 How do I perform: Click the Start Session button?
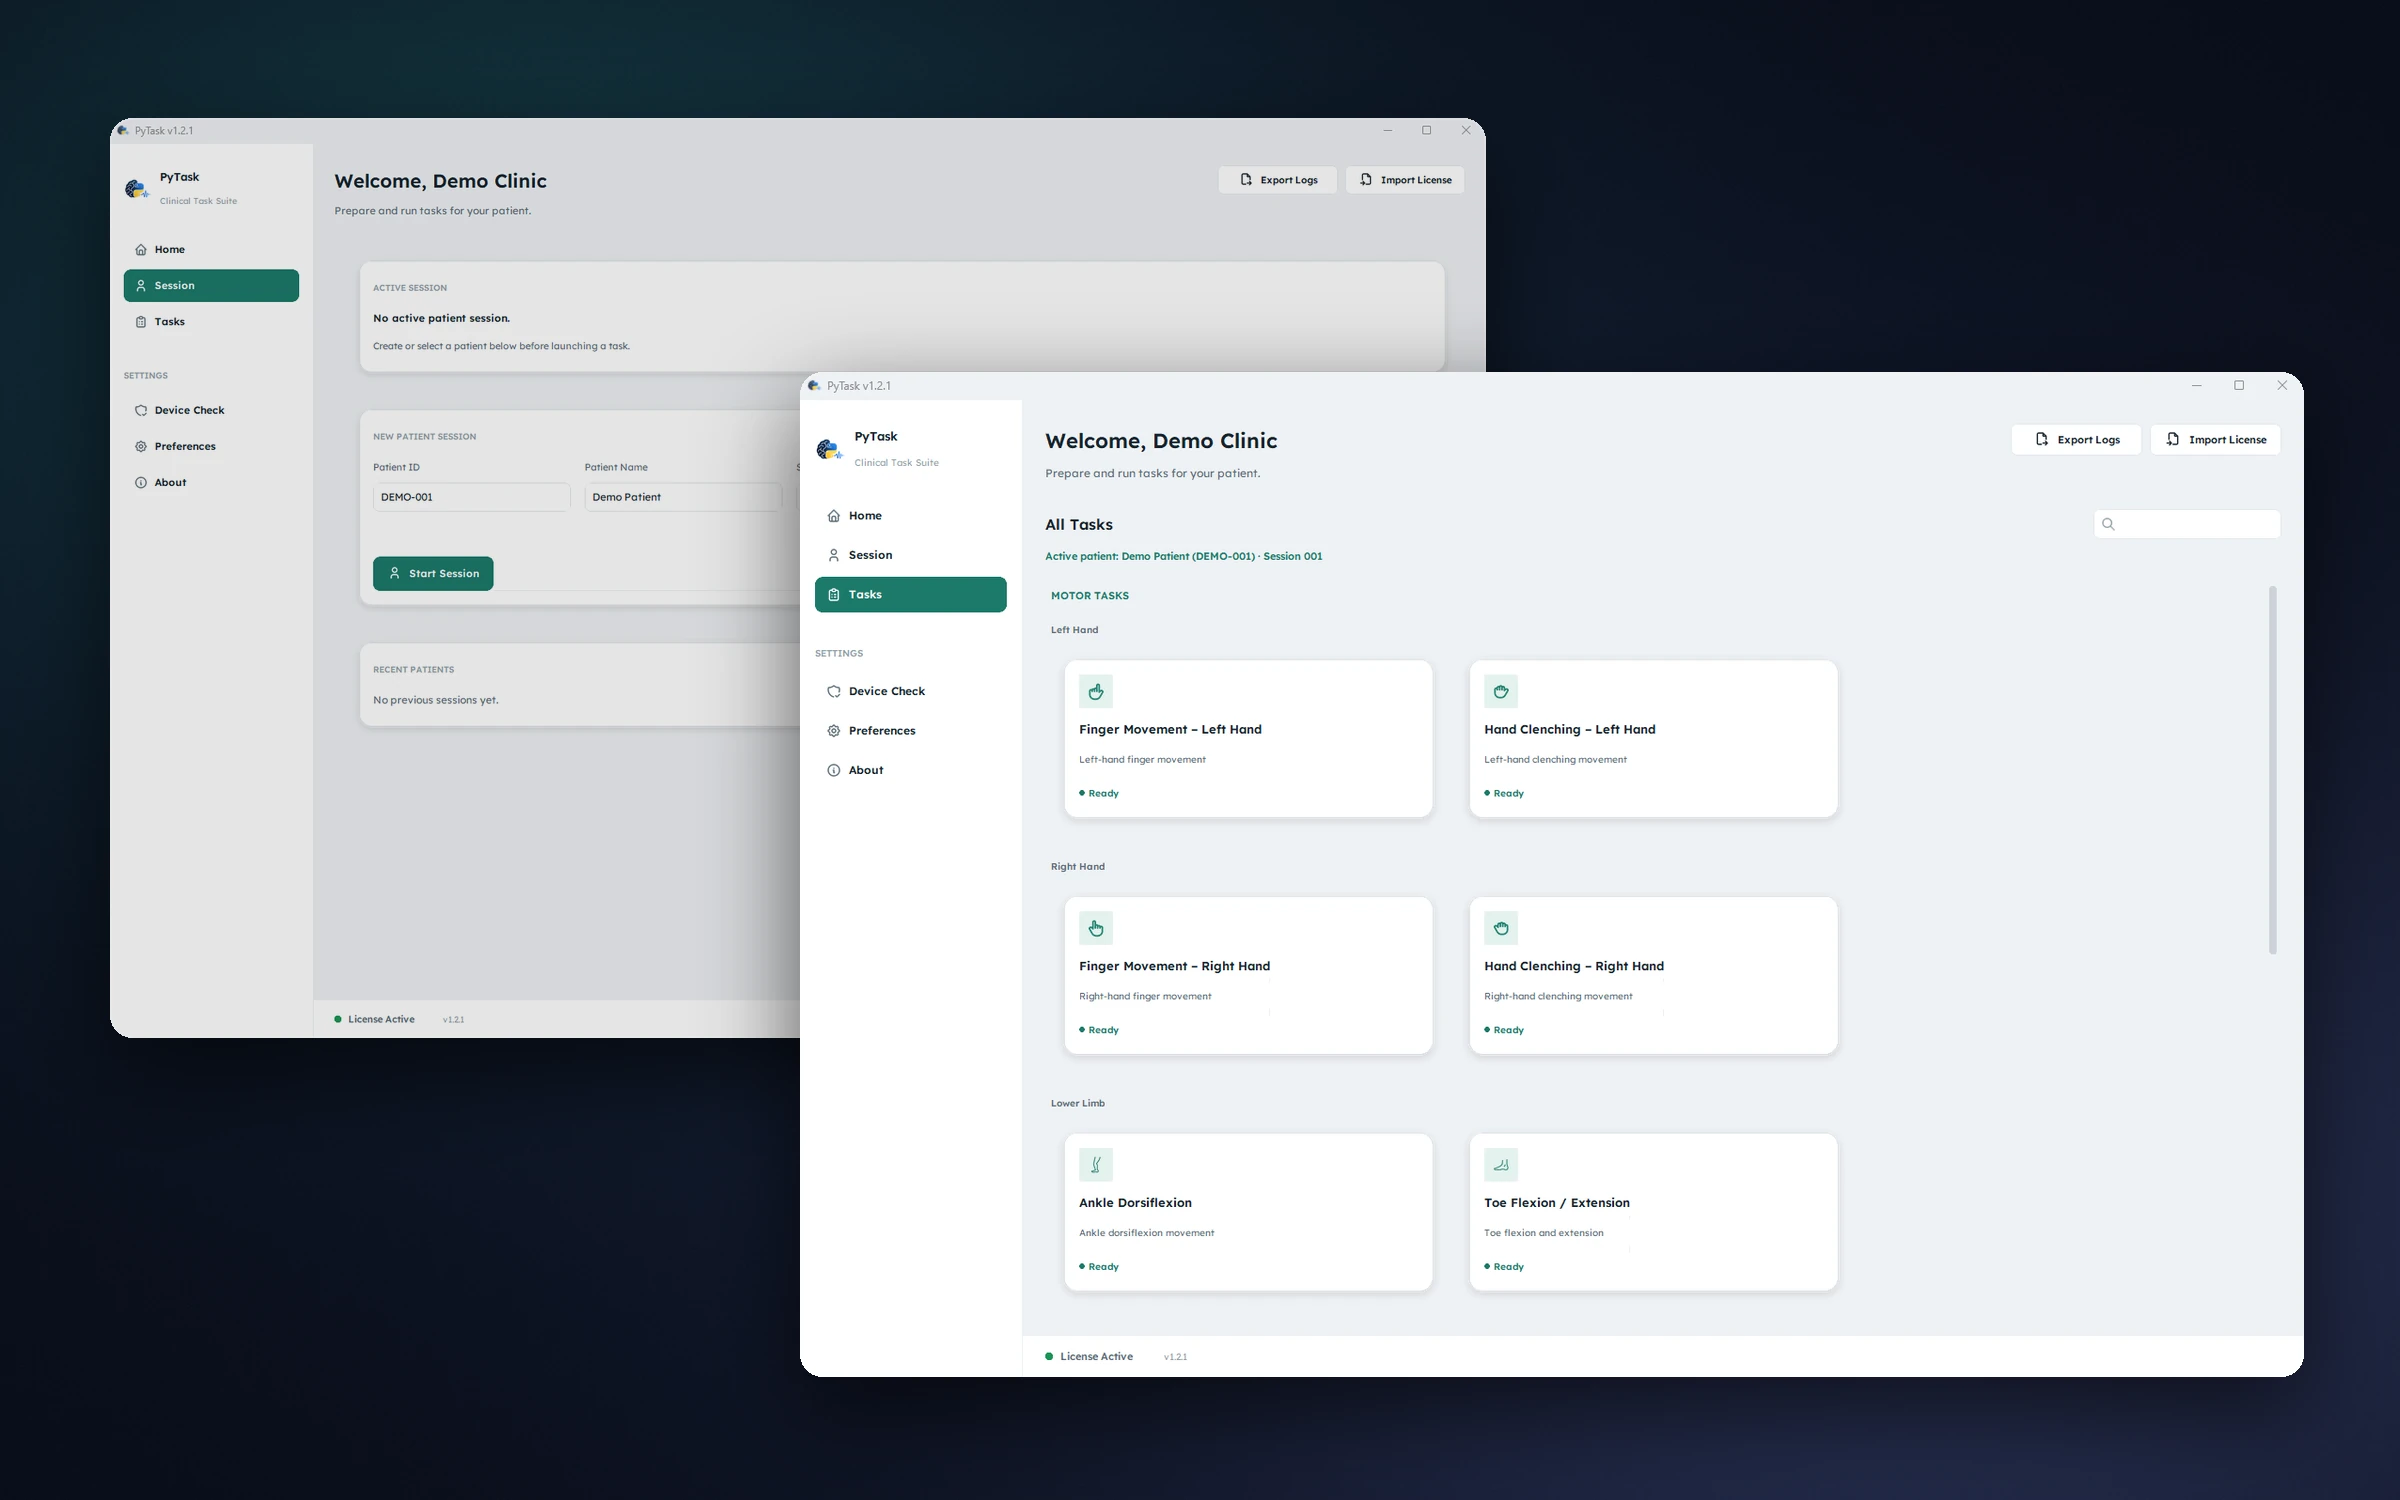433,574
